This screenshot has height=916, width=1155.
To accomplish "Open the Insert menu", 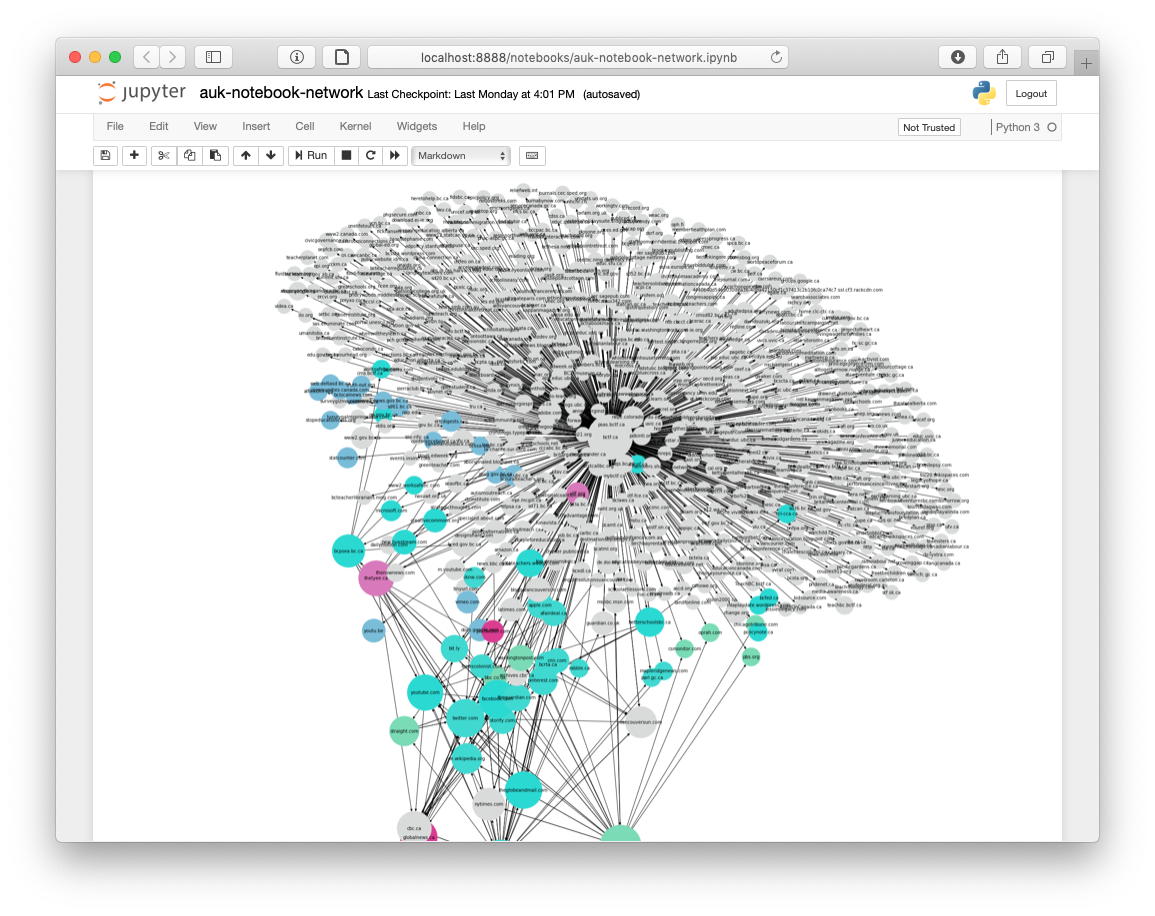I will coord(256,127).
